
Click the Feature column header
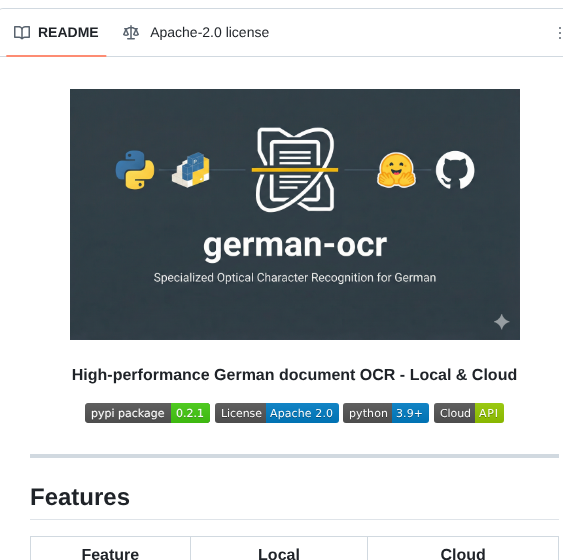110,554
